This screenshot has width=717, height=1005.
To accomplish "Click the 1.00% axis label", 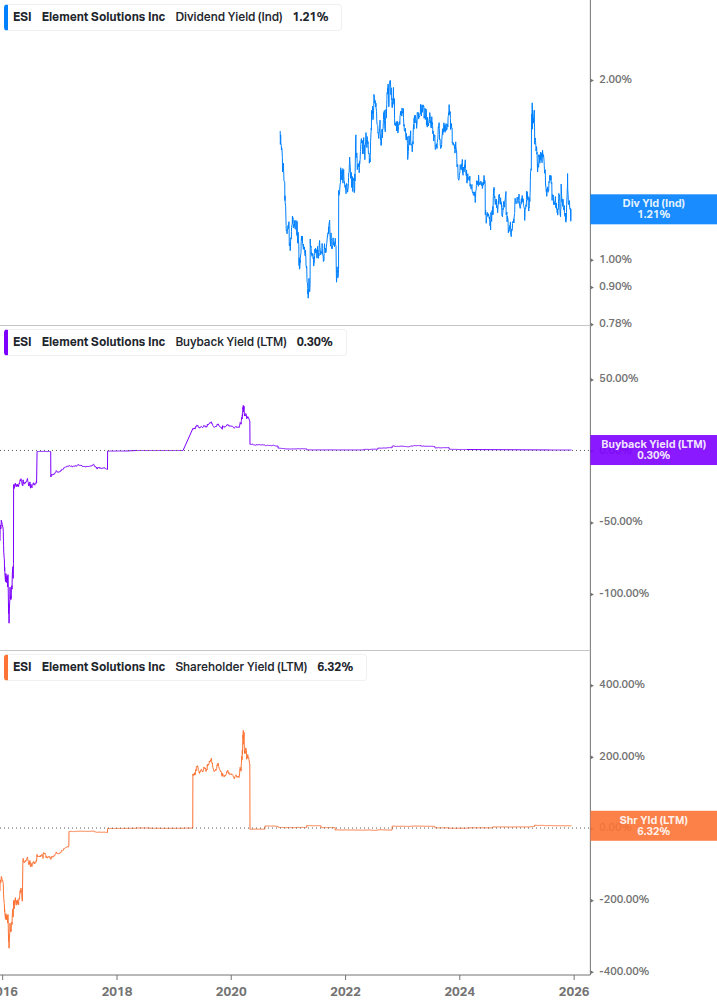I will pyautogui.click(x=615, y=260).
